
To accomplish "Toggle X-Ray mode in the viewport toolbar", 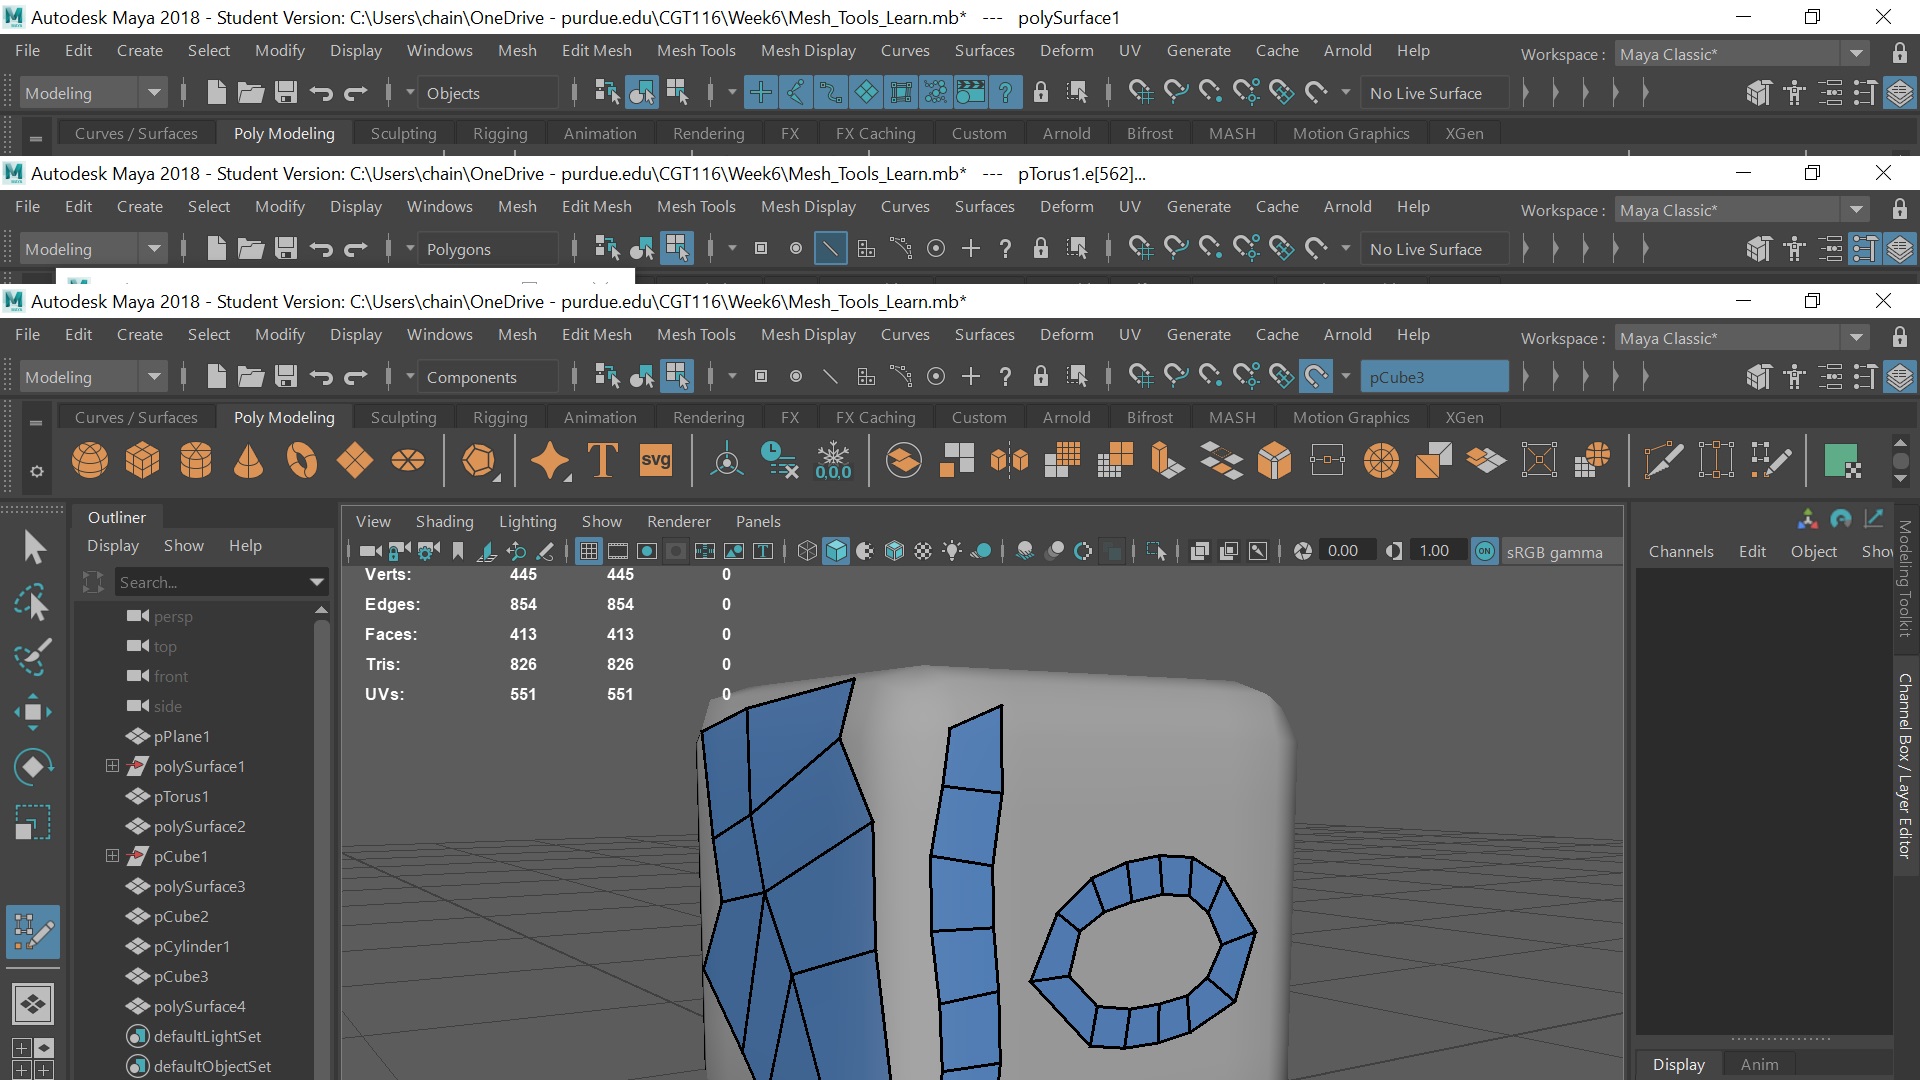I will pos(1200,551).
